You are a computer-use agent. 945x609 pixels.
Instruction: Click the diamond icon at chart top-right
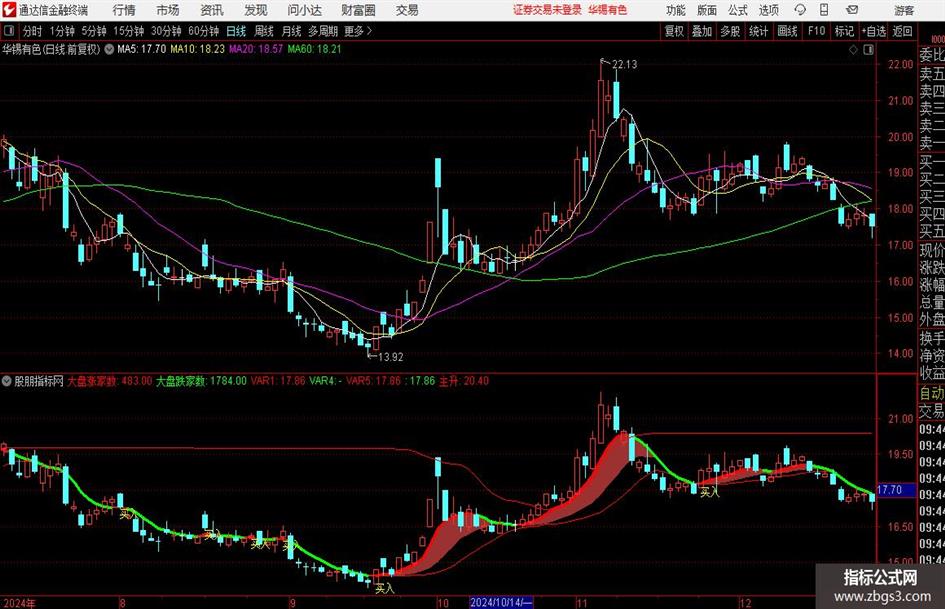coord(853,50)
